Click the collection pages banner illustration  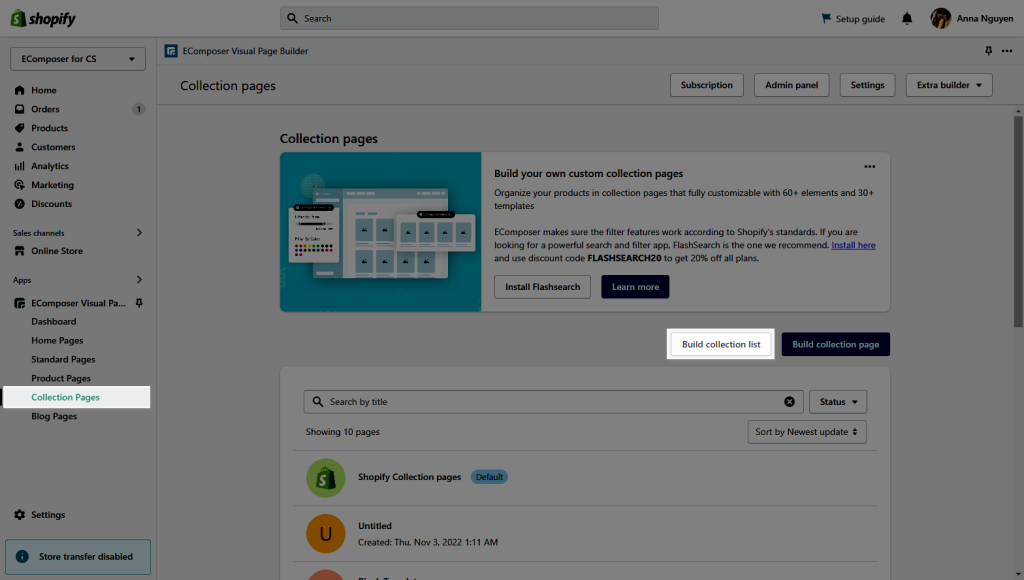coord(381,232)
